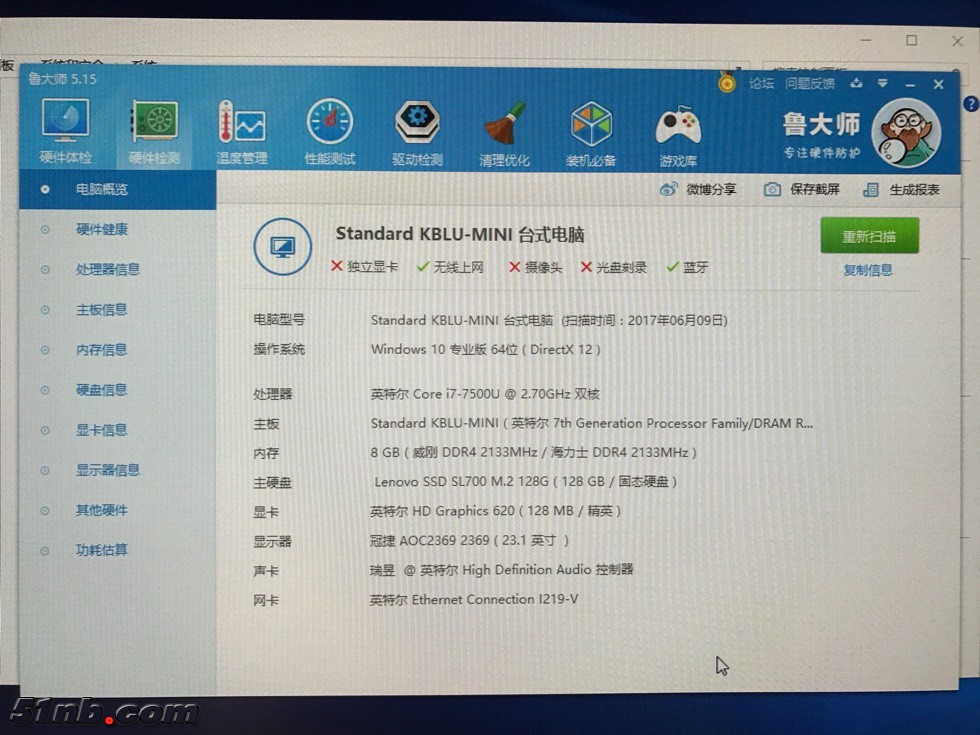Click the upload tray icon beside 问题反馈
980x735 pixels.
point(856,84)
